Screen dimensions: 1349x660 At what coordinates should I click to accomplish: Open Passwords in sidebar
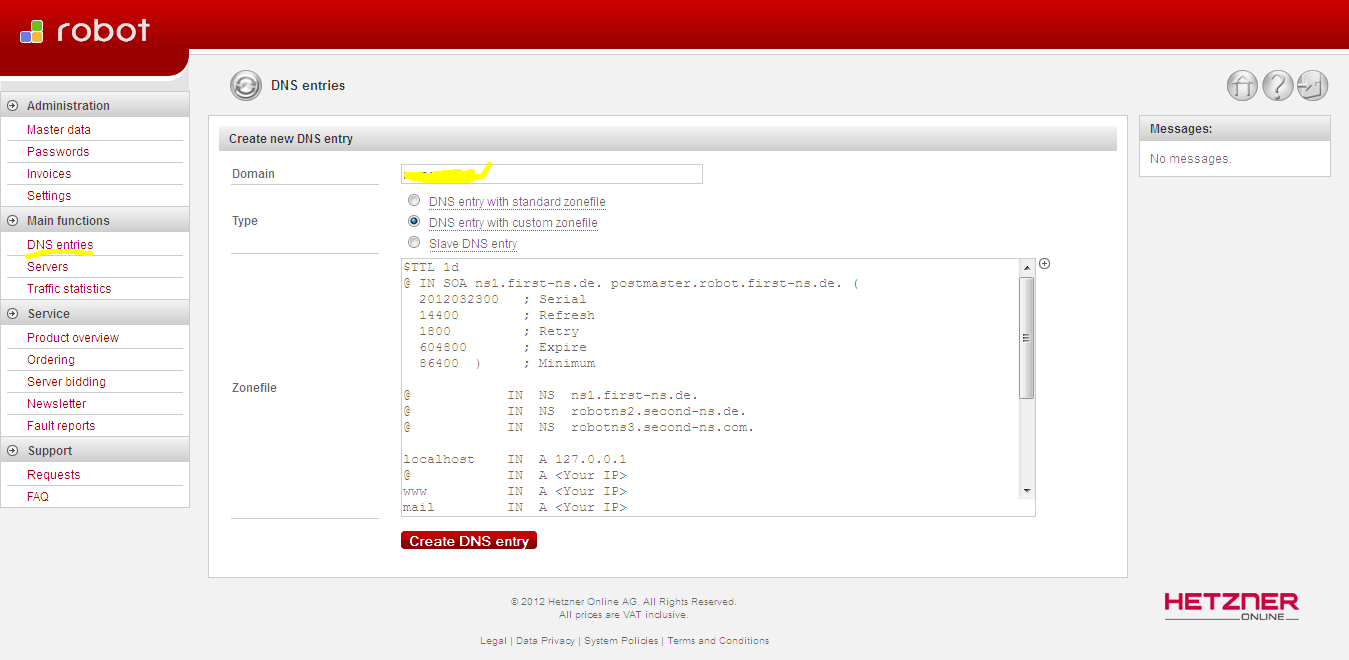pyautogui.click(x=58, y=152)
